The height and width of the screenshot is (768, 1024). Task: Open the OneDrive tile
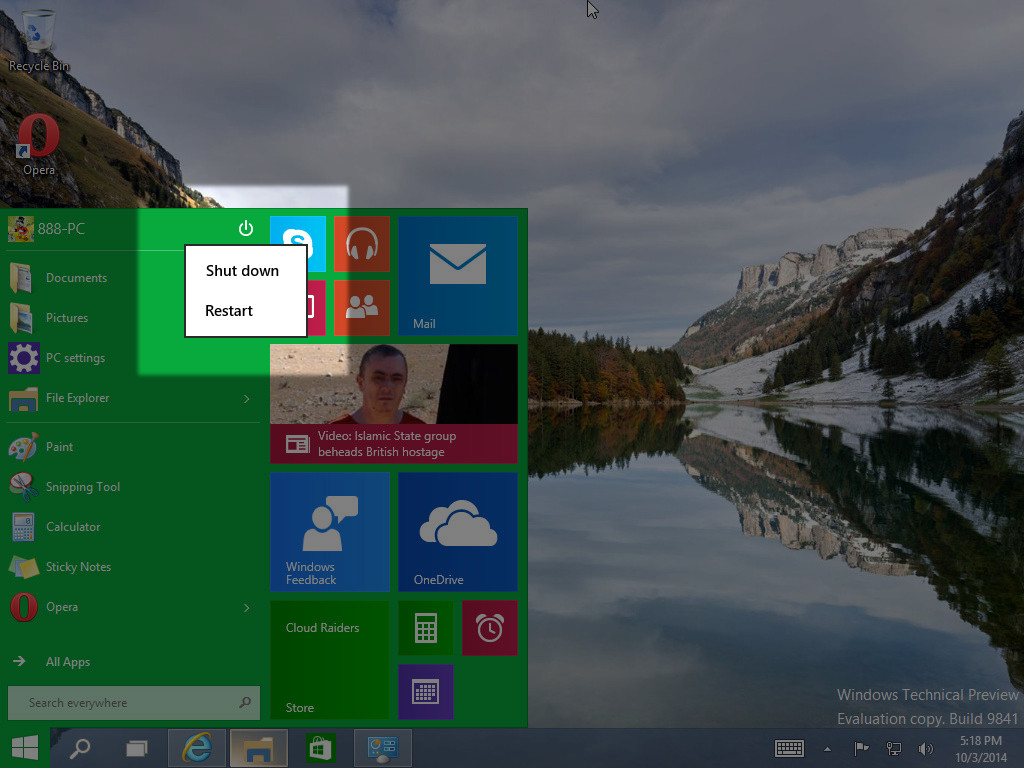click(458, 532)
